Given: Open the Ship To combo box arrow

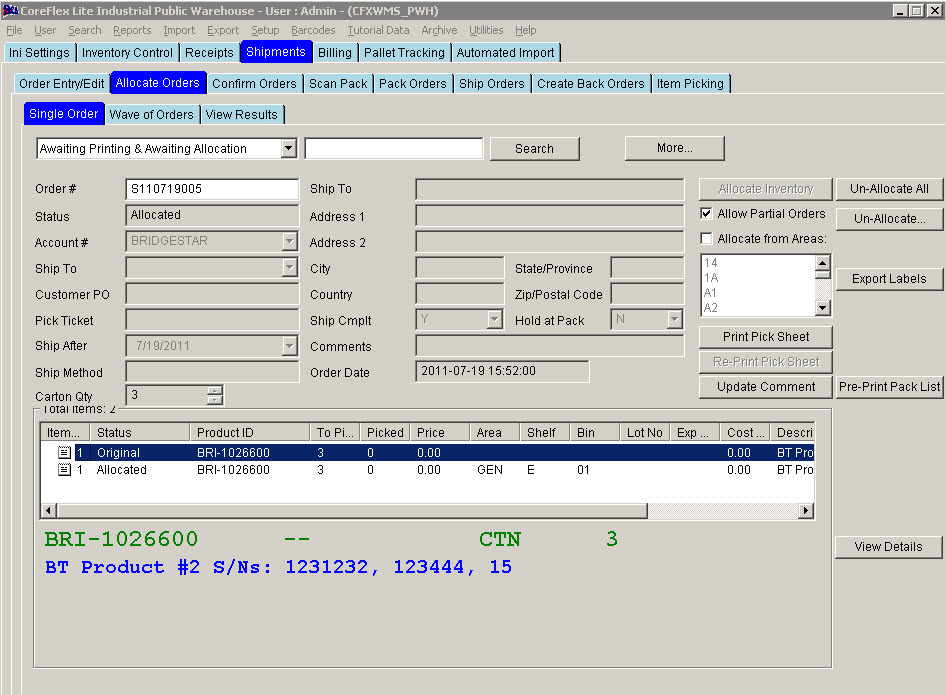Looking at the screenshot, I should pyautogui.click(x=290, y=267).
